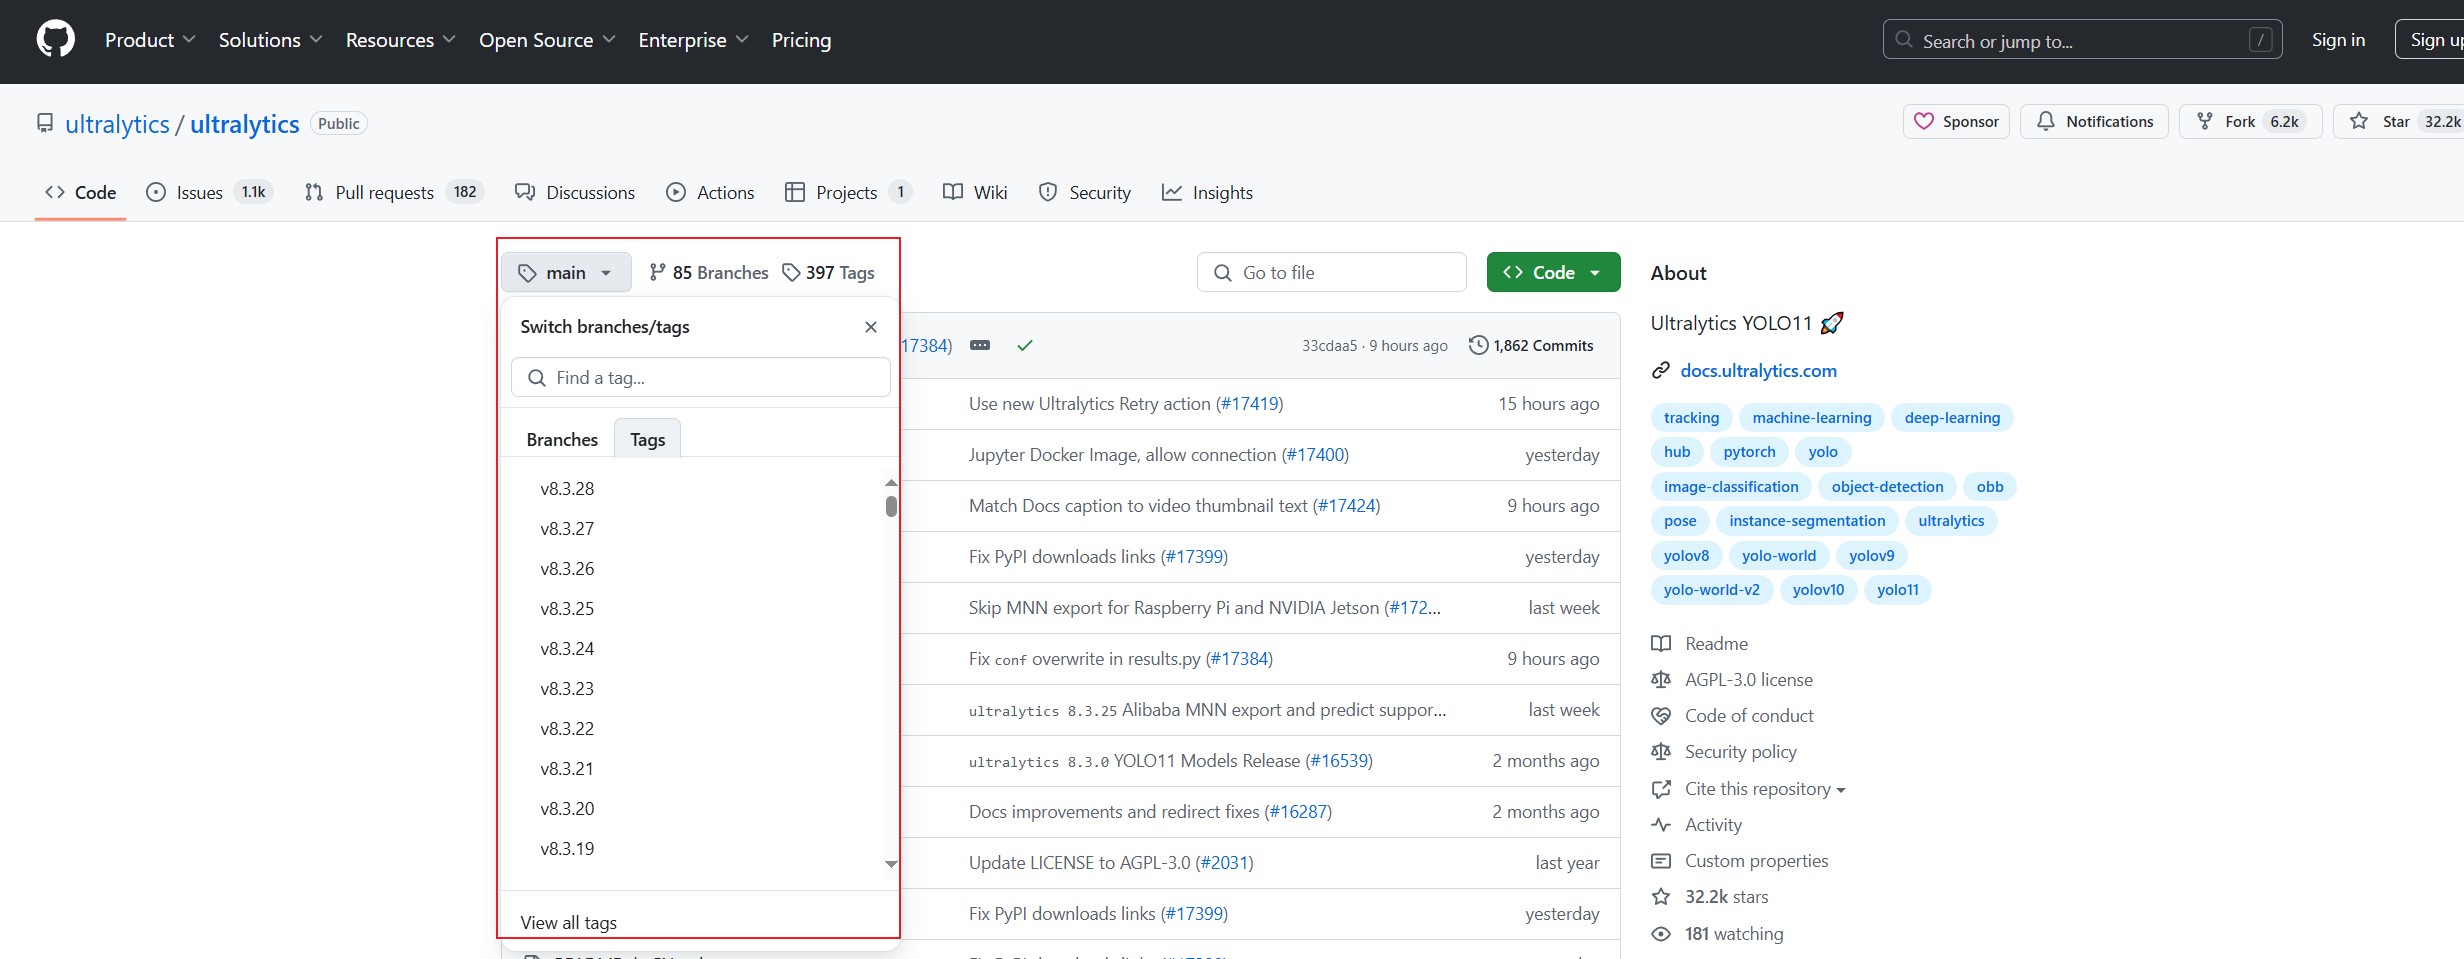
Task: Click the machine-learning topic tag
Action: pos(1811,417)
